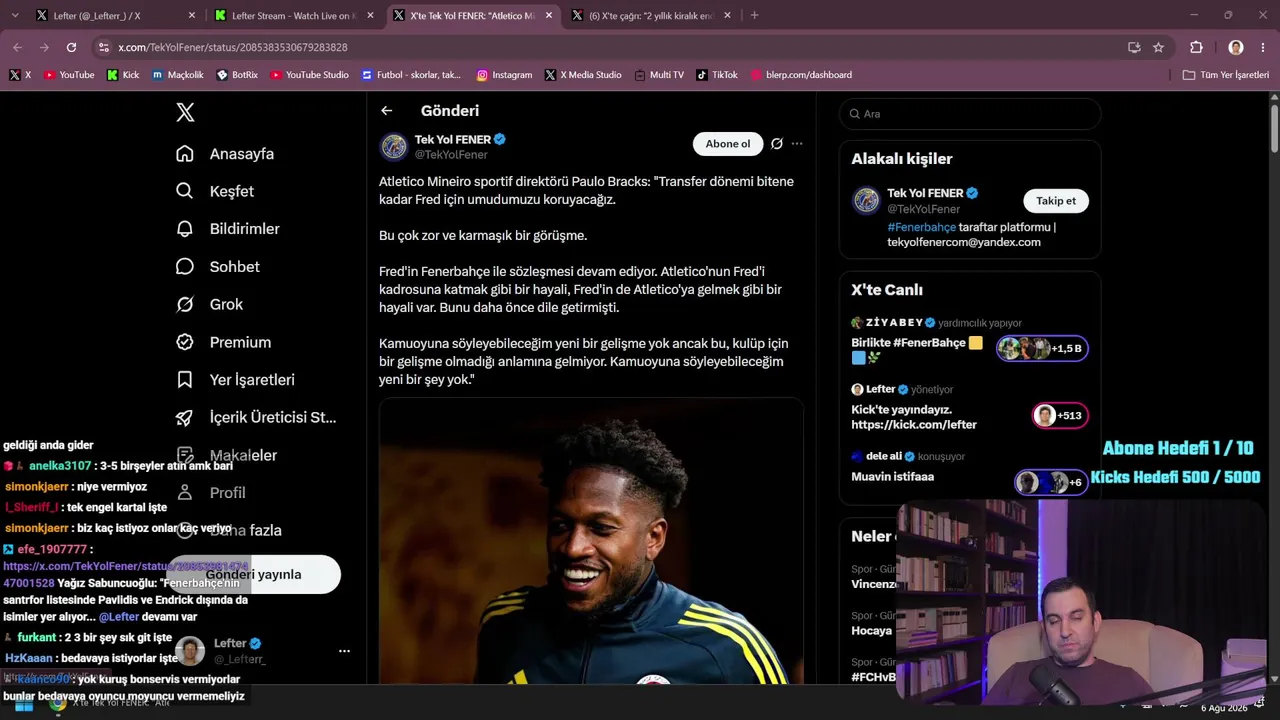This screenshot has height=720, width=1280.
Task: Switch to the Lefter Stream Kick tab
Action: pyautogui.click(x=292, y=15)
